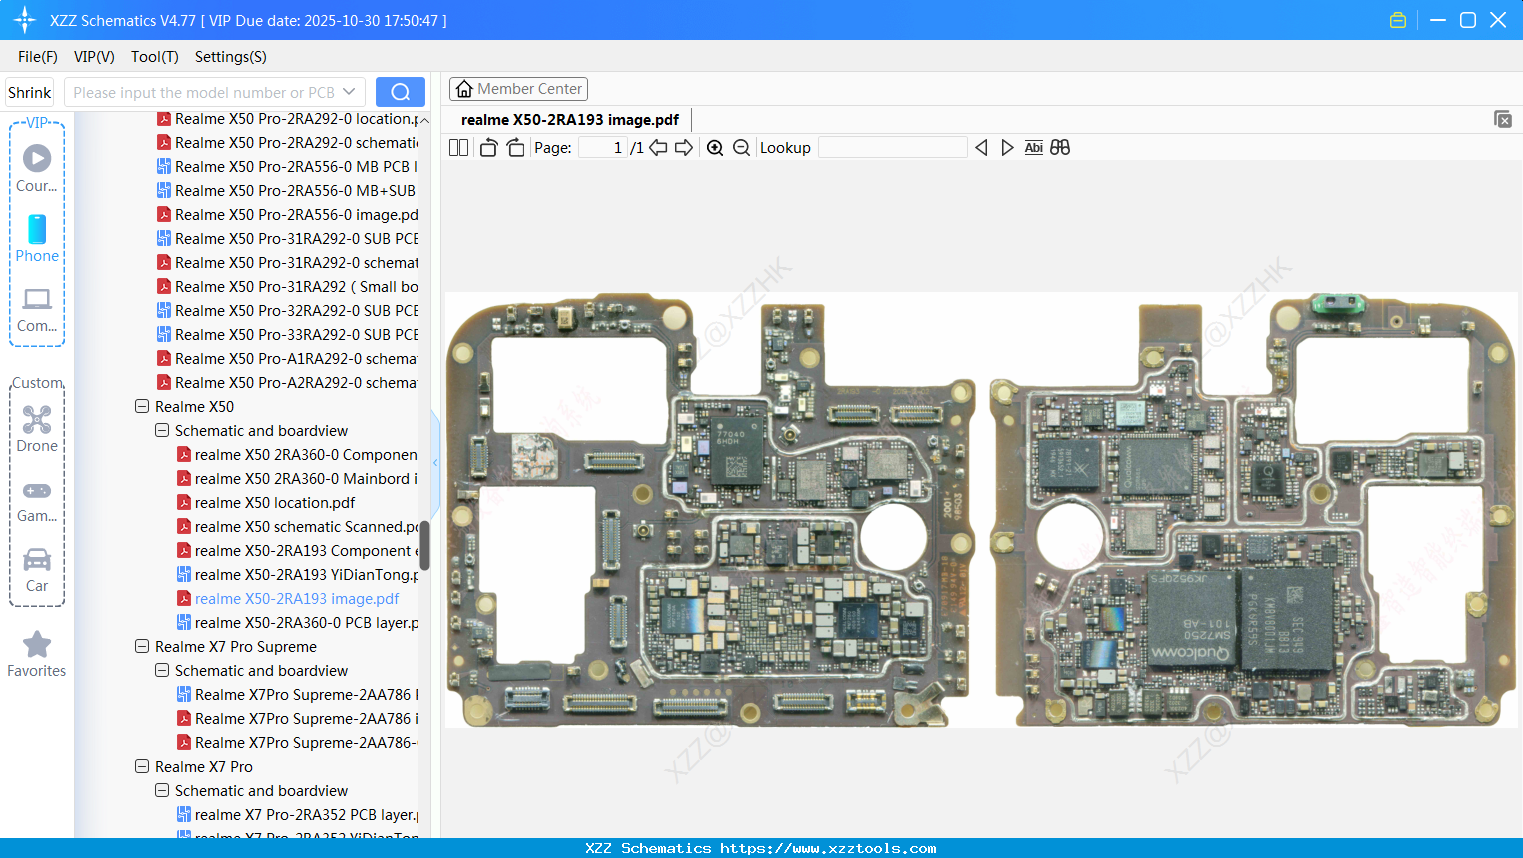
Task: Click the Member Center button
Action: [x=518, y=89]
